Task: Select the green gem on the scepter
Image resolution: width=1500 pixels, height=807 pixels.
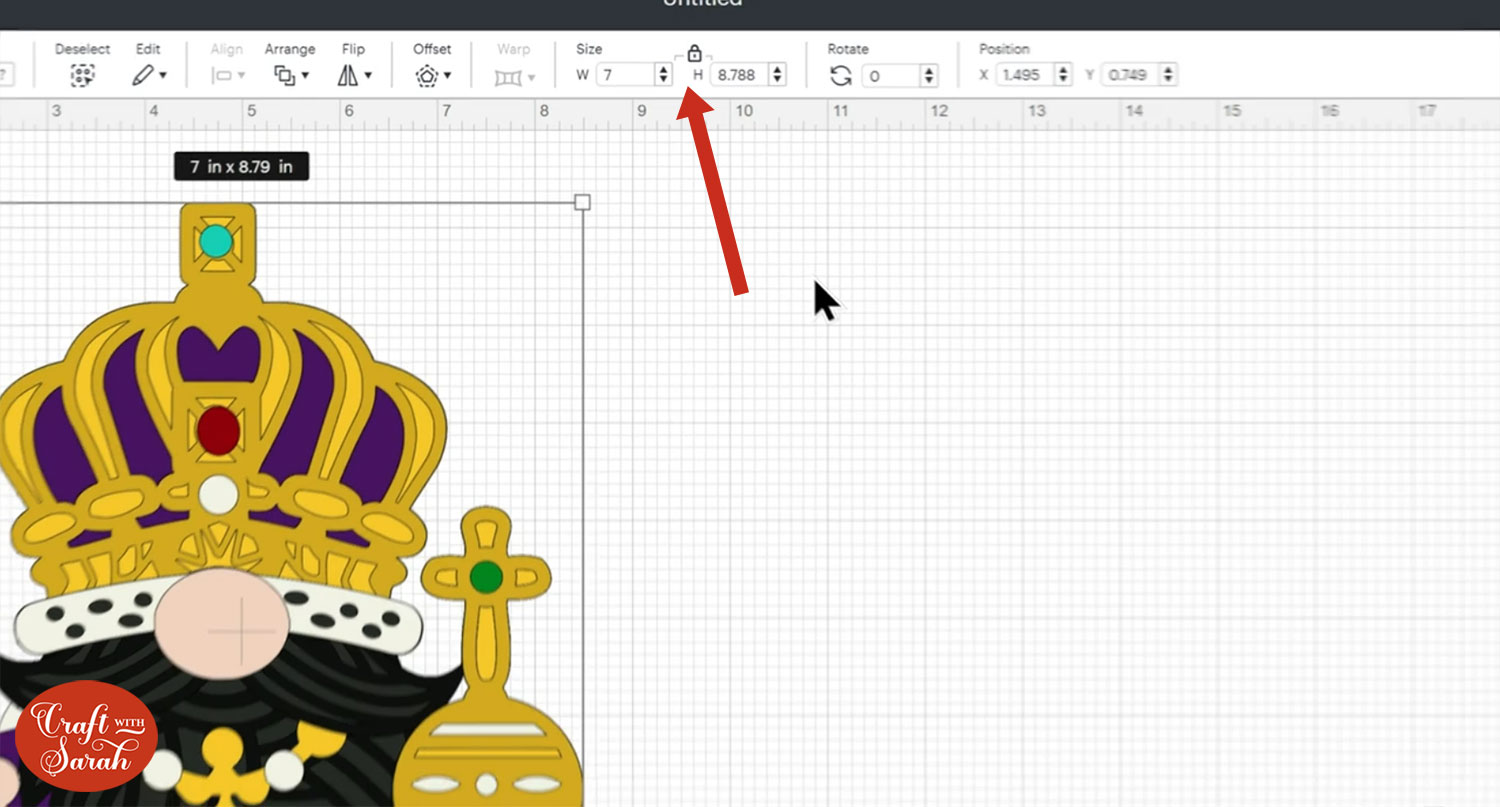Action: point(486,577)
